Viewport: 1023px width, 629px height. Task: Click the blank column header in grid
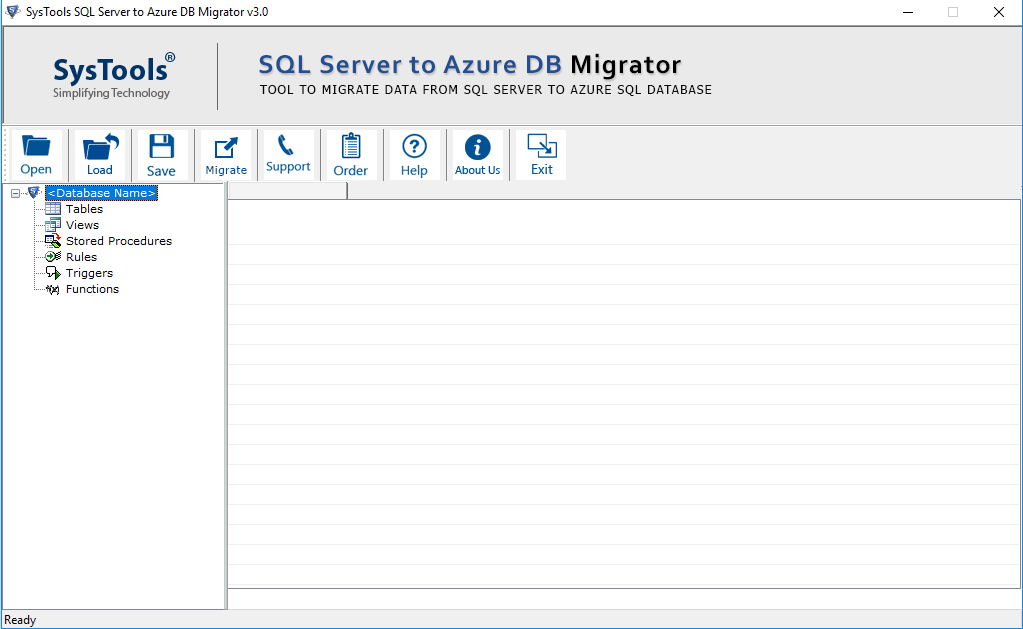tap(288, 191)
